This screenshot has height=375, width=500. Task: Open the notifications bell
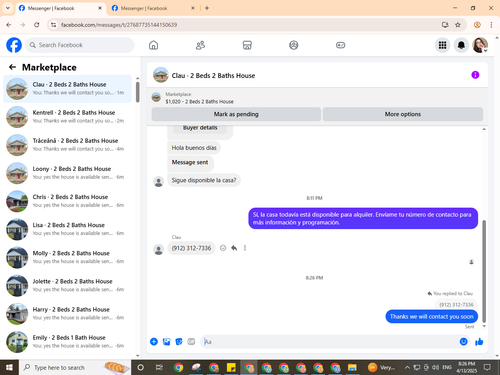461,45
